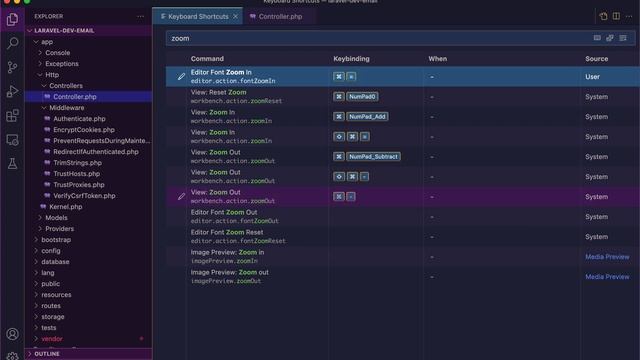
Task: Edit keybinding for Editor Font Zoom In
Action: pyautogui.click(x=181, y=76)
